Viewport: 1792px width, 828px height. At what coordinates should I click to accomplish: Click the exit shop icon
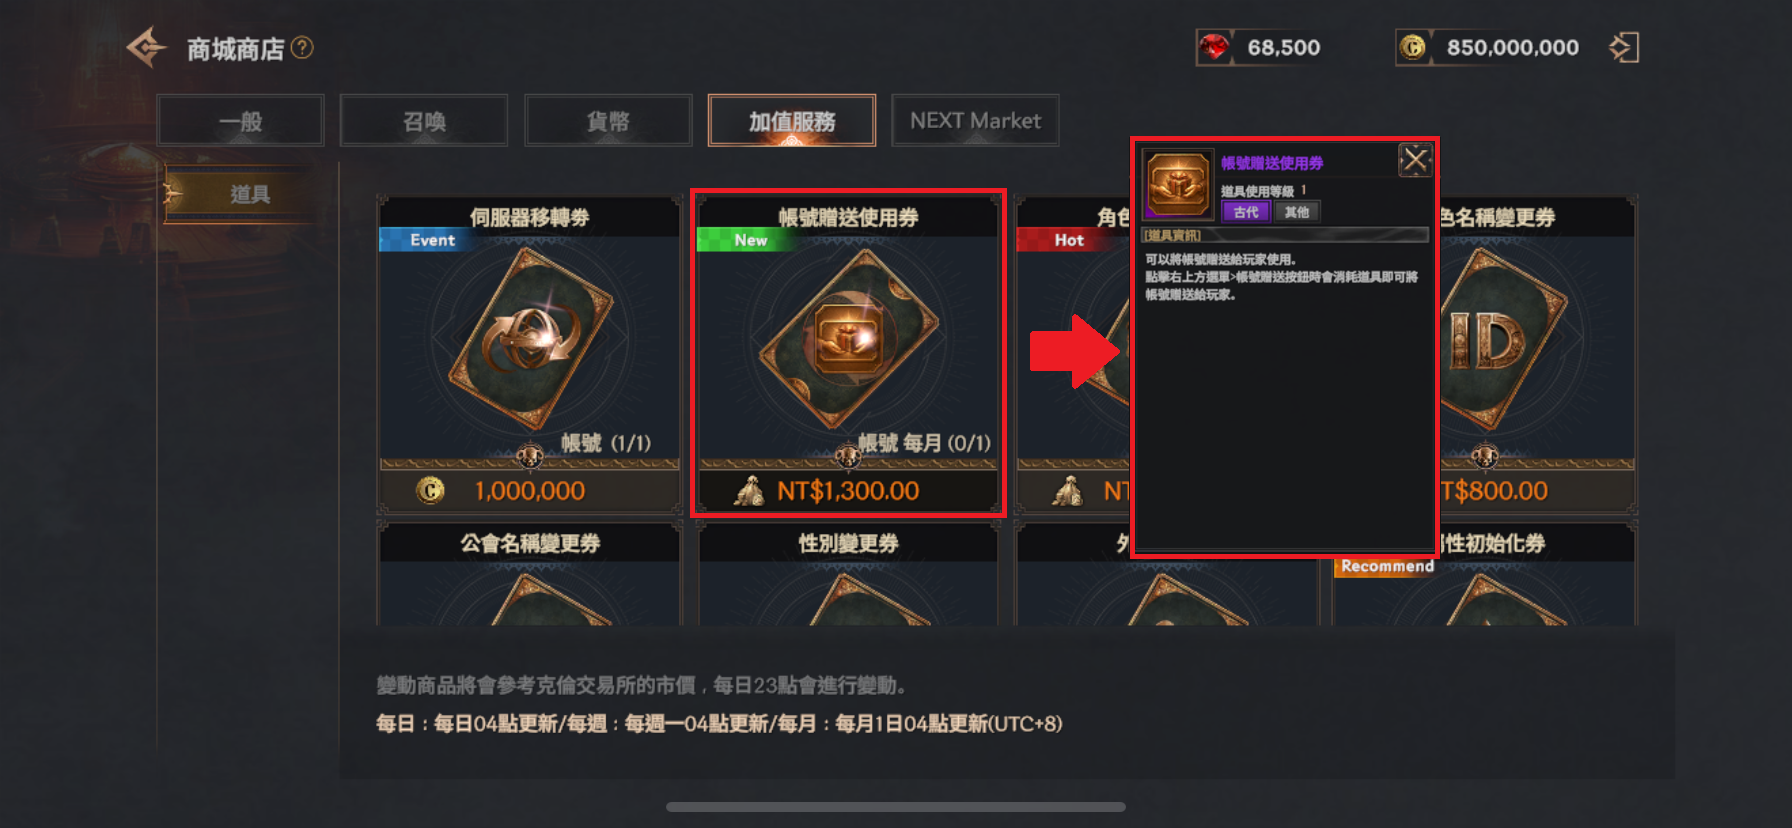pyautogui.click(x=1624, y=47)
